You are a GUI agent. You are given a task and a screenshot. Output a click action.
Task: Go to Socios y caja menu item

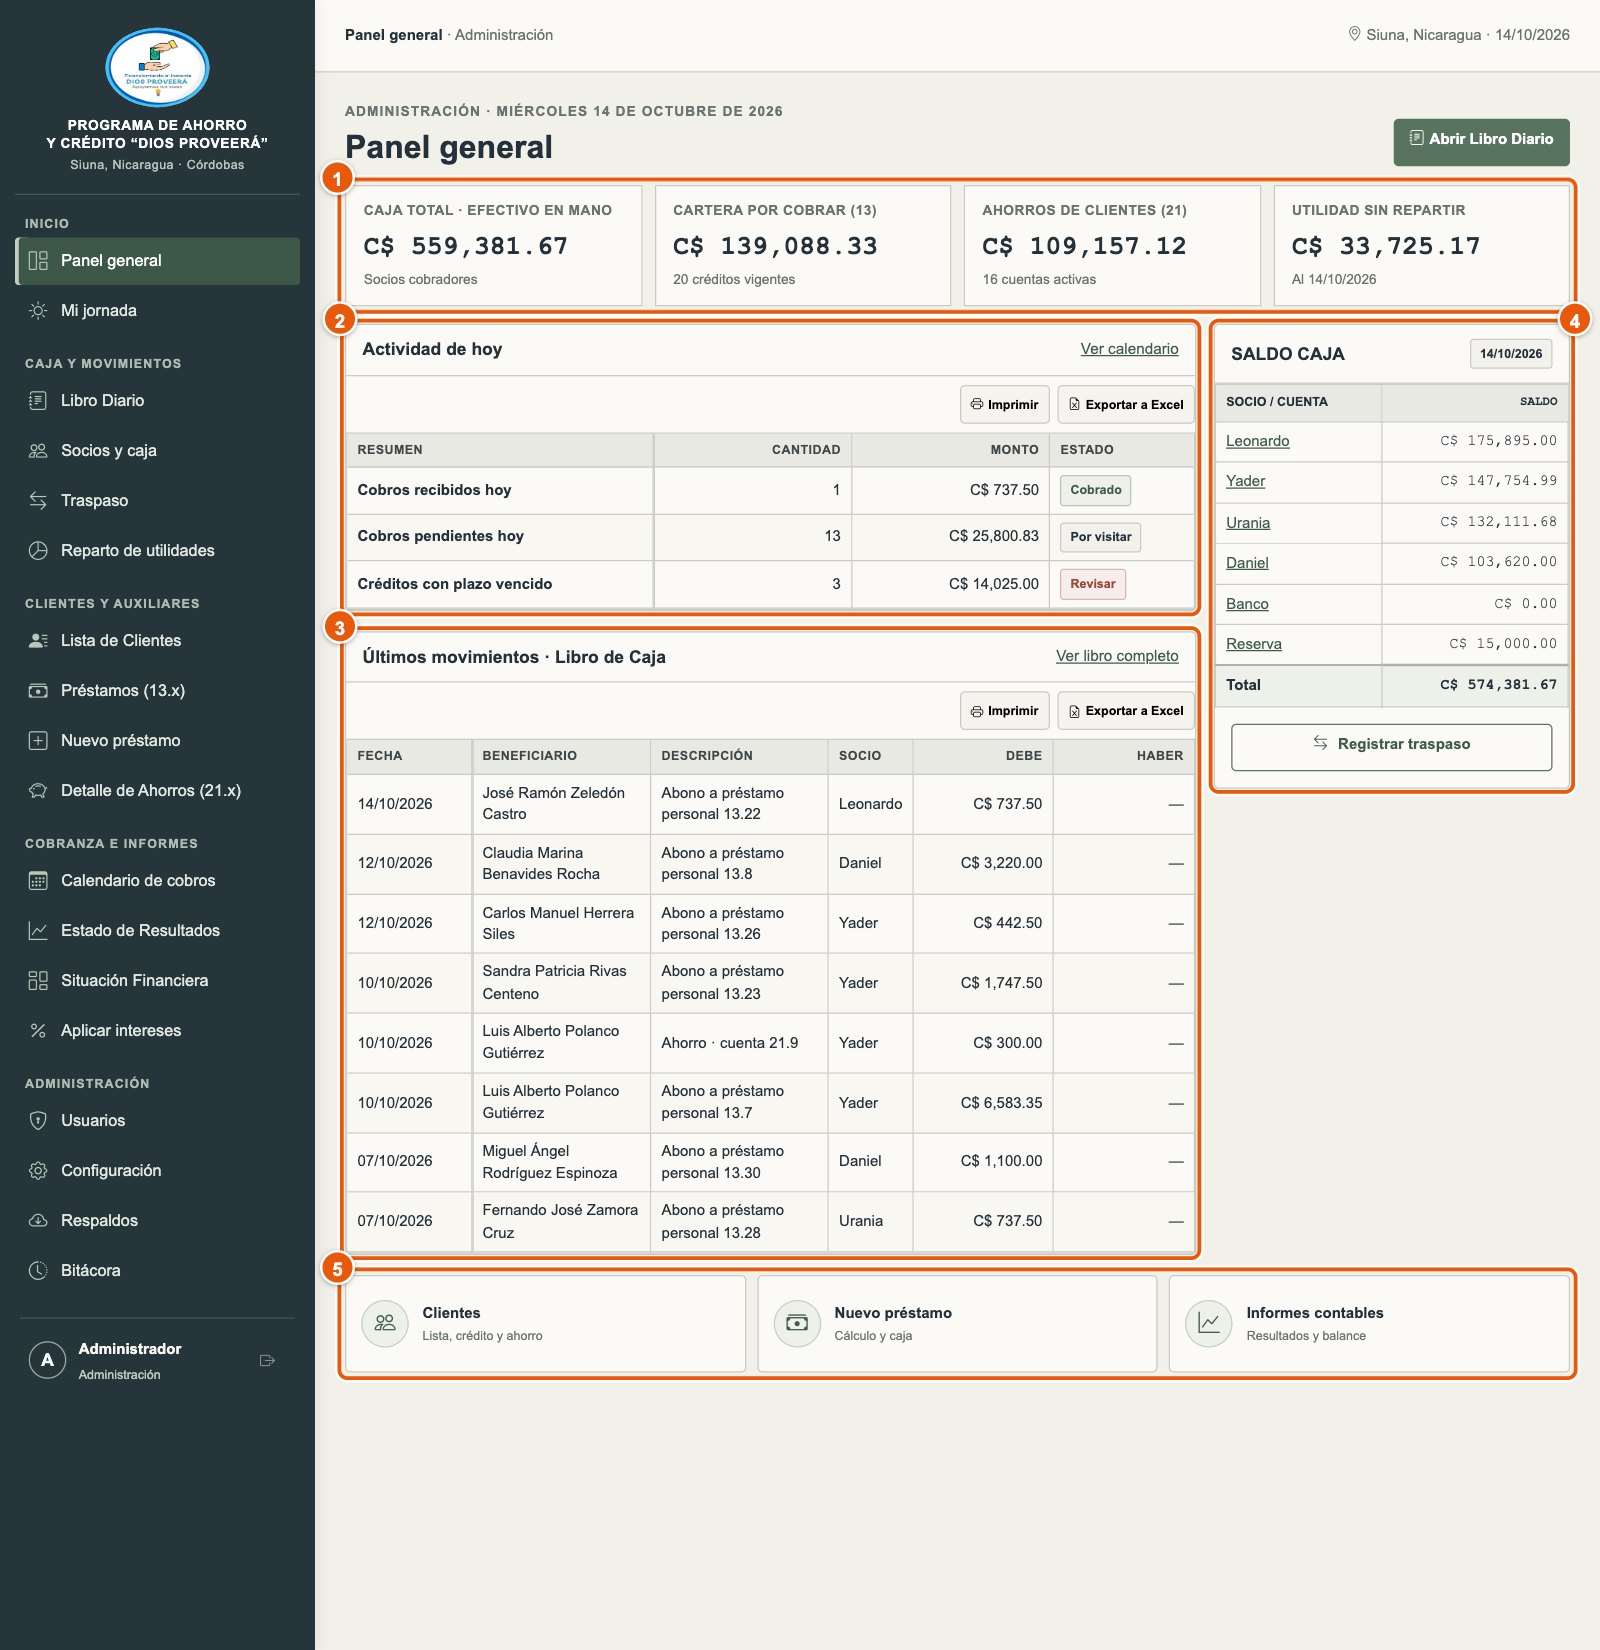157,450
